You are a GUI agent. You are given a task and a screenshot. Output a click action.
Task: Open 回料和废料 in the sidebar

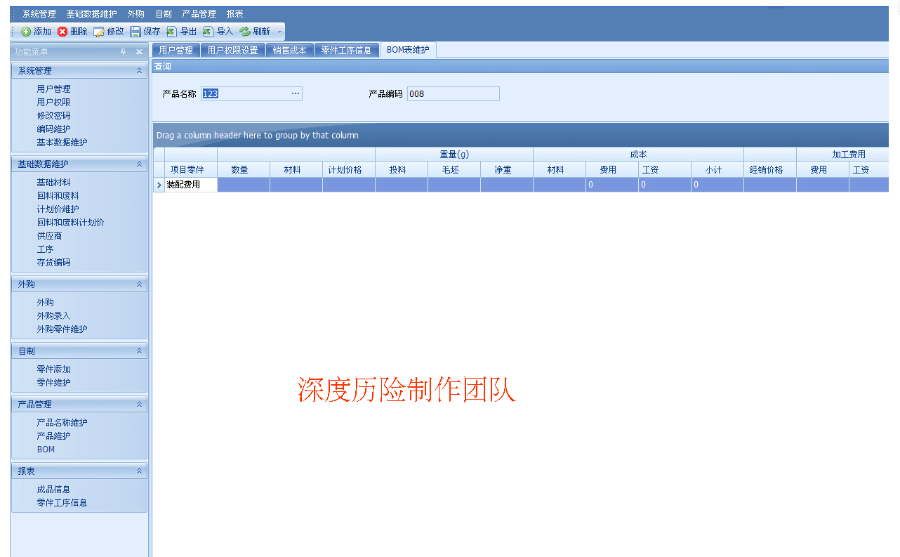pyautogui.click(x=58, y=196)
